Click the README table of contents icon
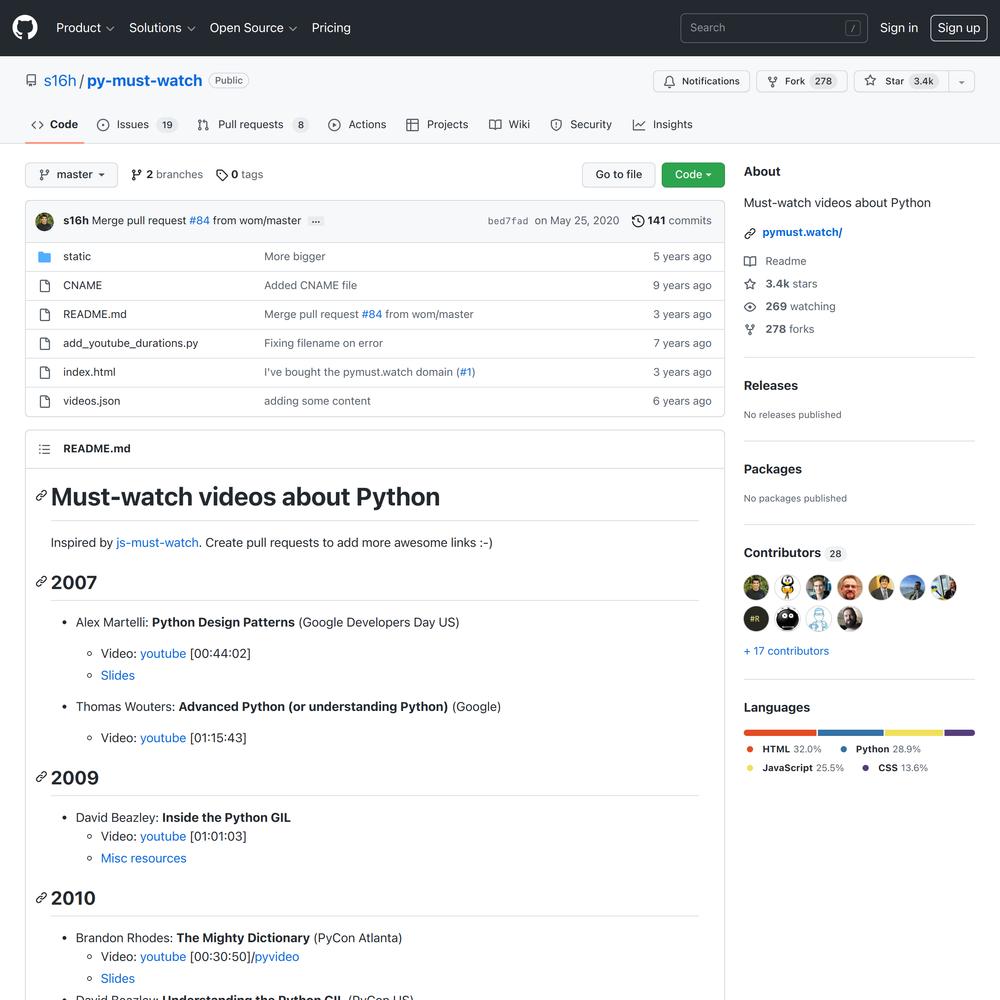Viewport: 1000px width, 1000px height. coord(44,449)
